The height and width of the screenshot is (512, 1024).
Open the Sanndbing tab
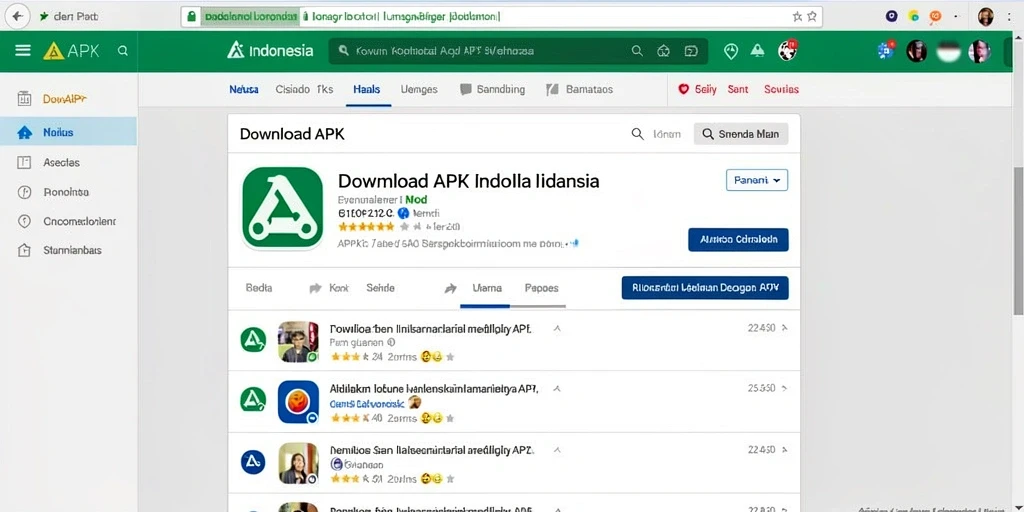tap(492, 89)
